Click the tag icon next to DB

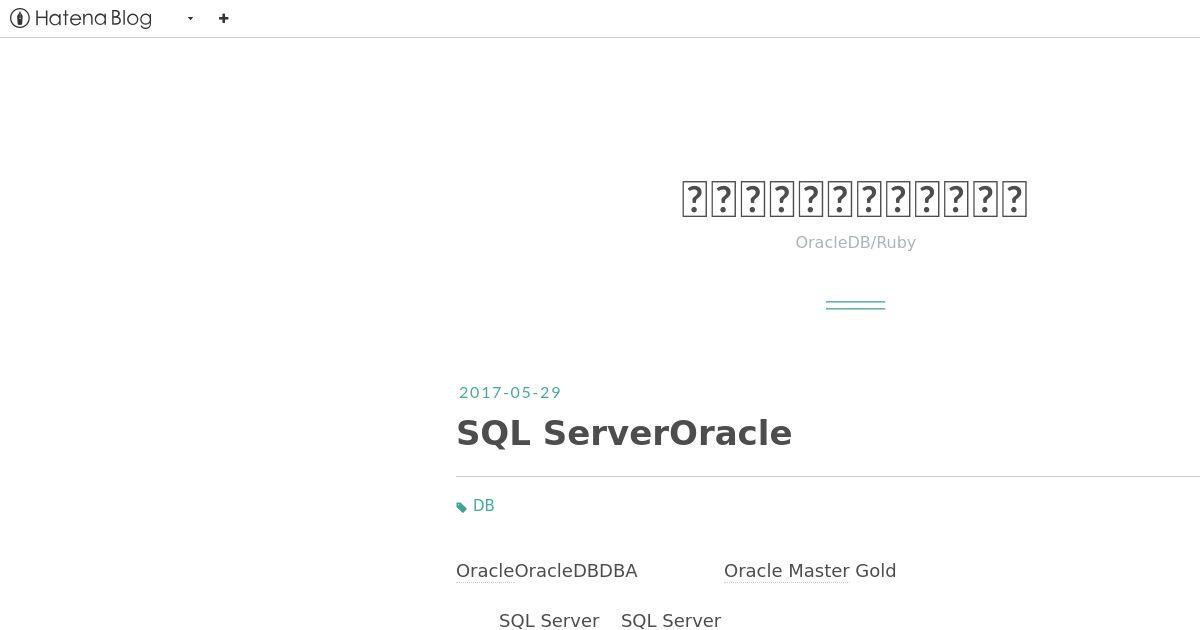(461, 507)
